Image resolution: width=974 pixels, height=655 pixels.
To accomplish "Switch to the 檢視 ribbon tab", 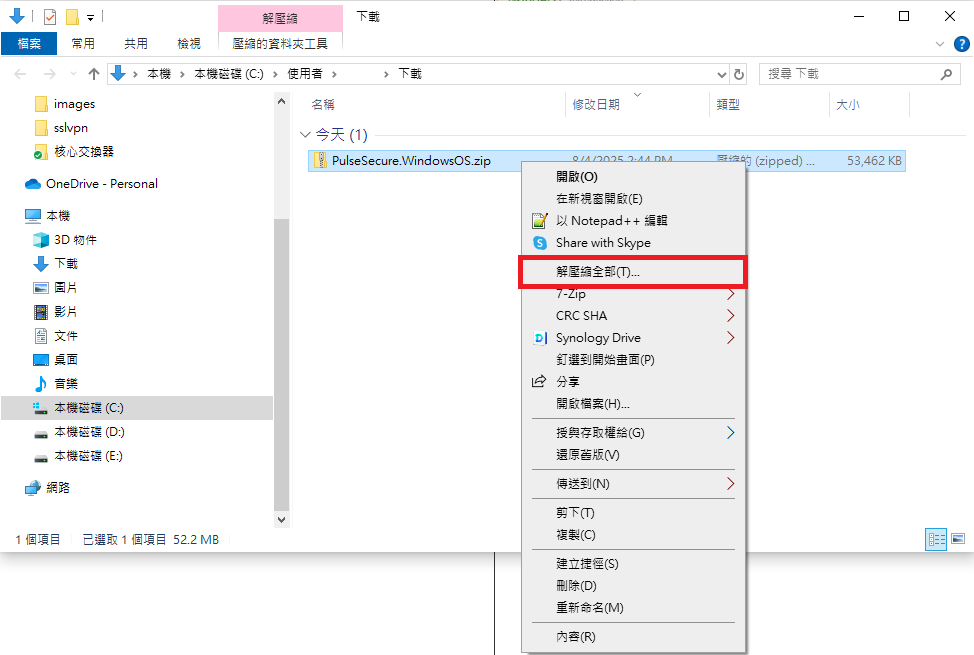I will [189, 44].
